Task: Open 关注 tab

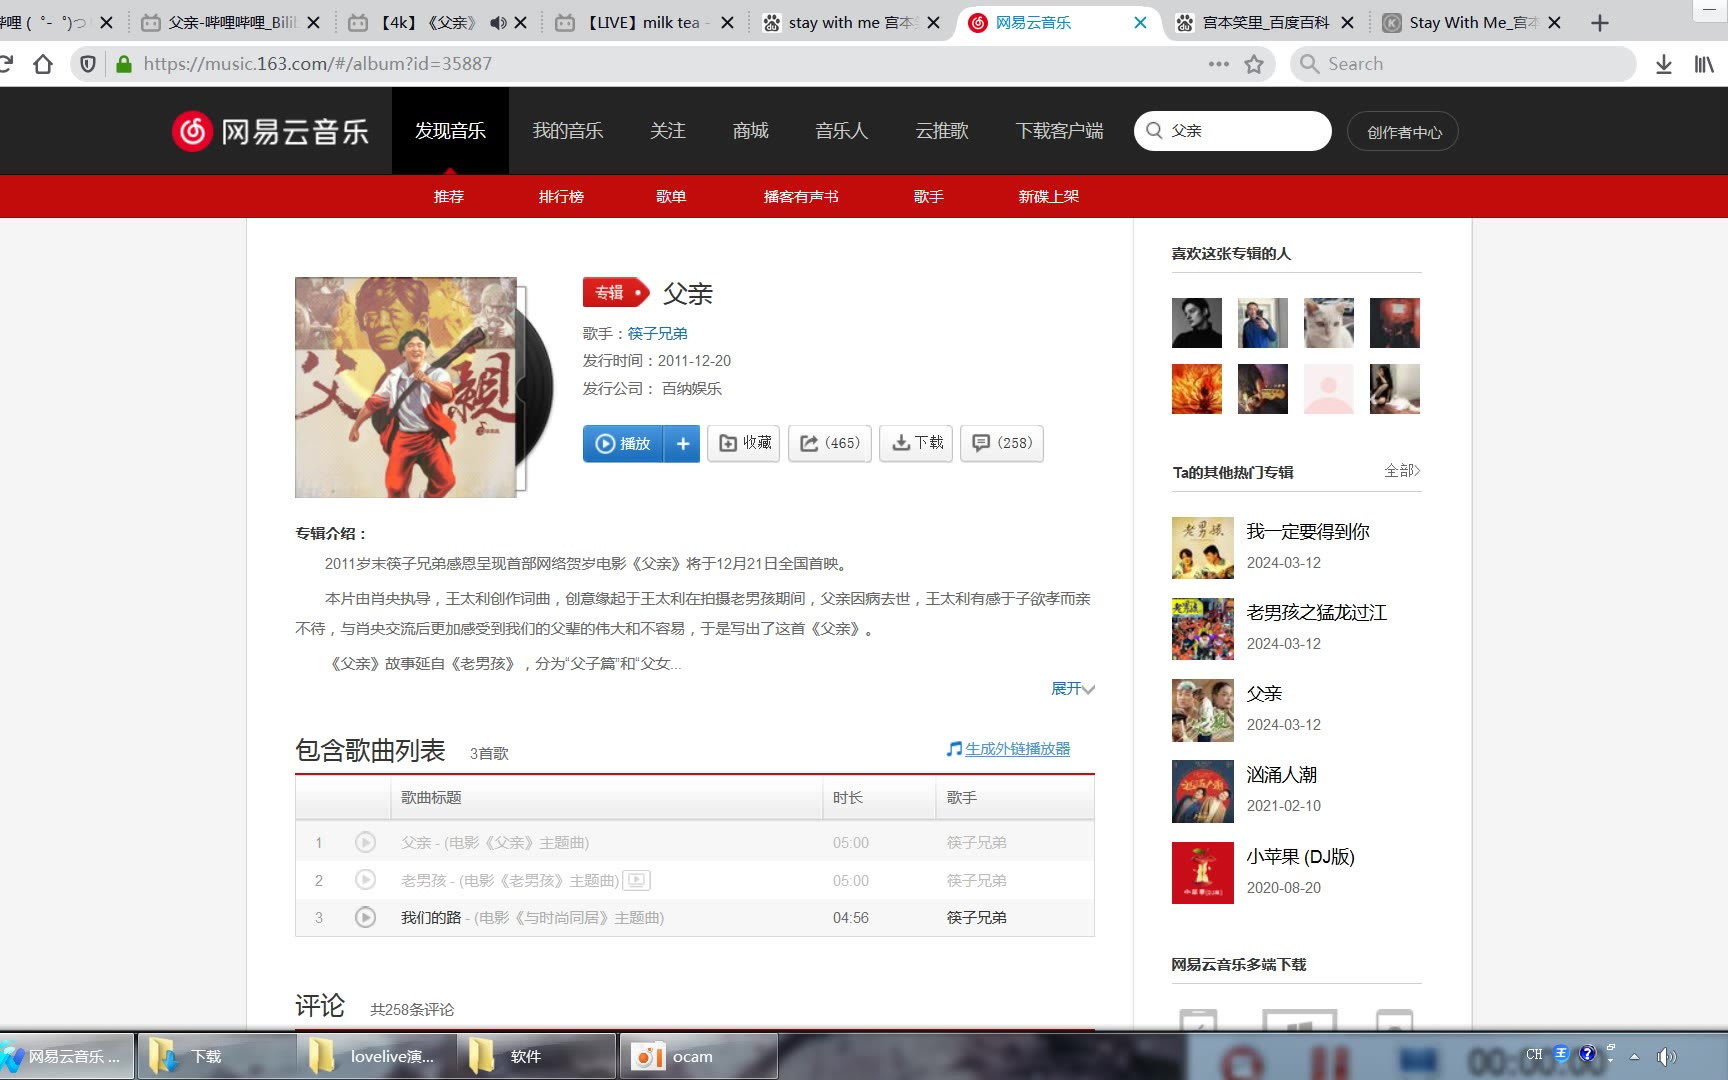Action: [667, 131]
